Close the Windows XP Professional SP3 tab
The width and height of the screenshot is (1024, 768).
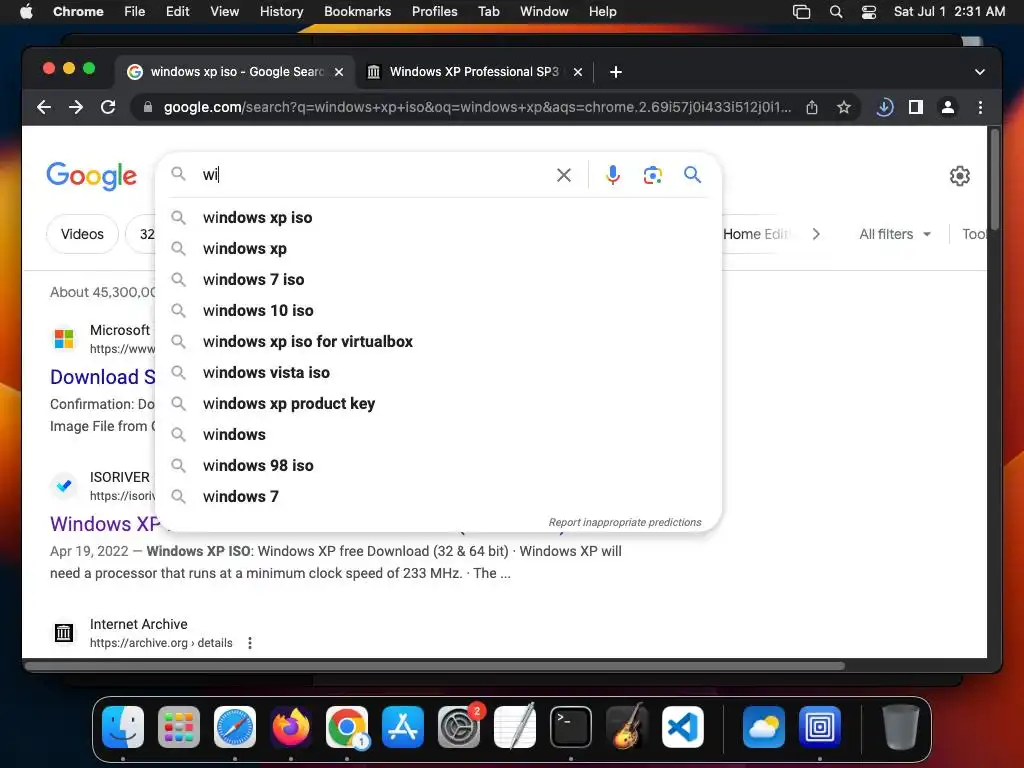tap(577, 72)
